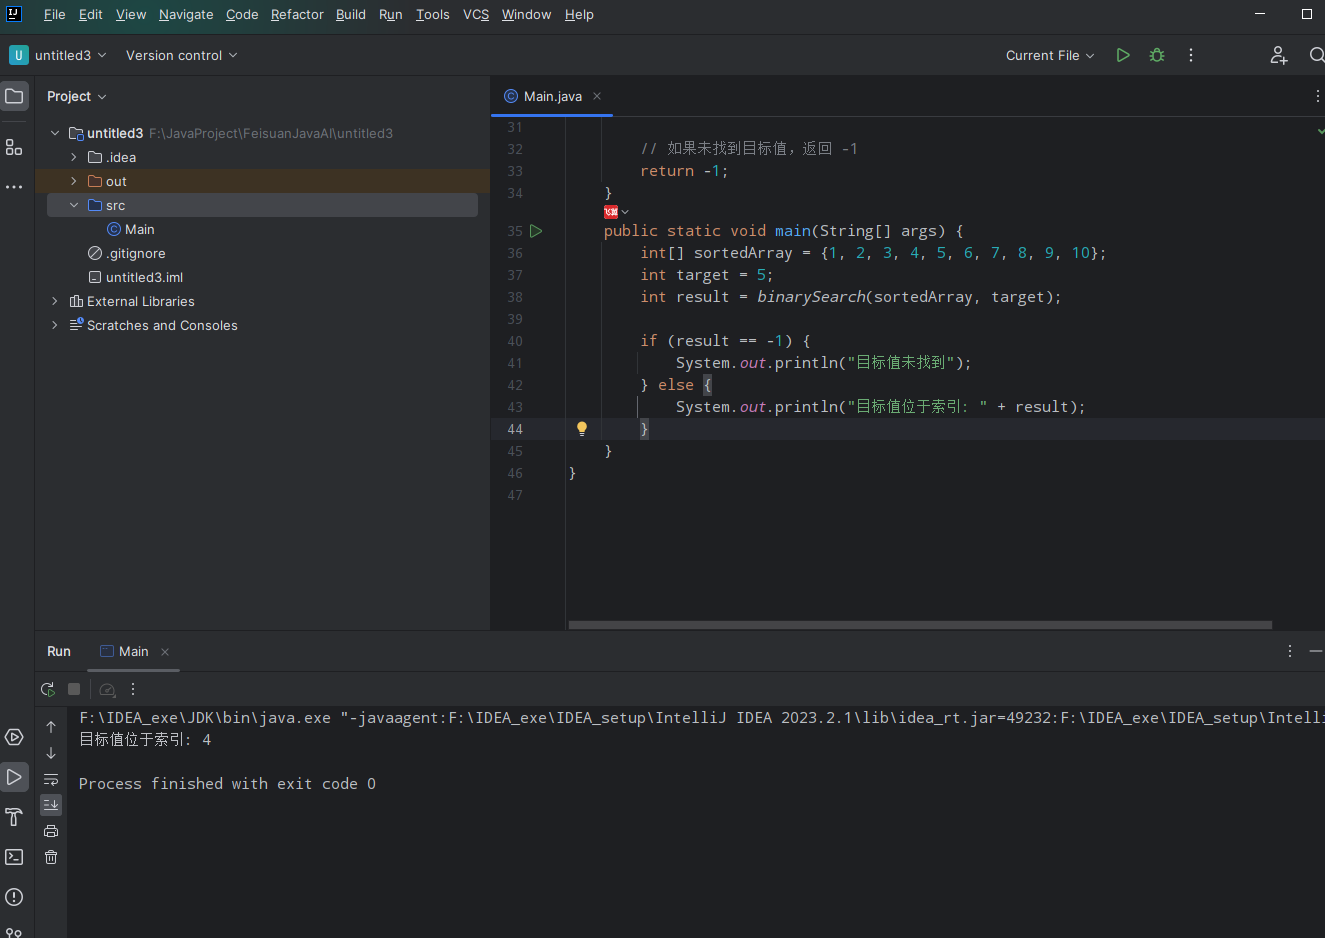Expand the out folder
1325x938 pixels.
(74, 181)
